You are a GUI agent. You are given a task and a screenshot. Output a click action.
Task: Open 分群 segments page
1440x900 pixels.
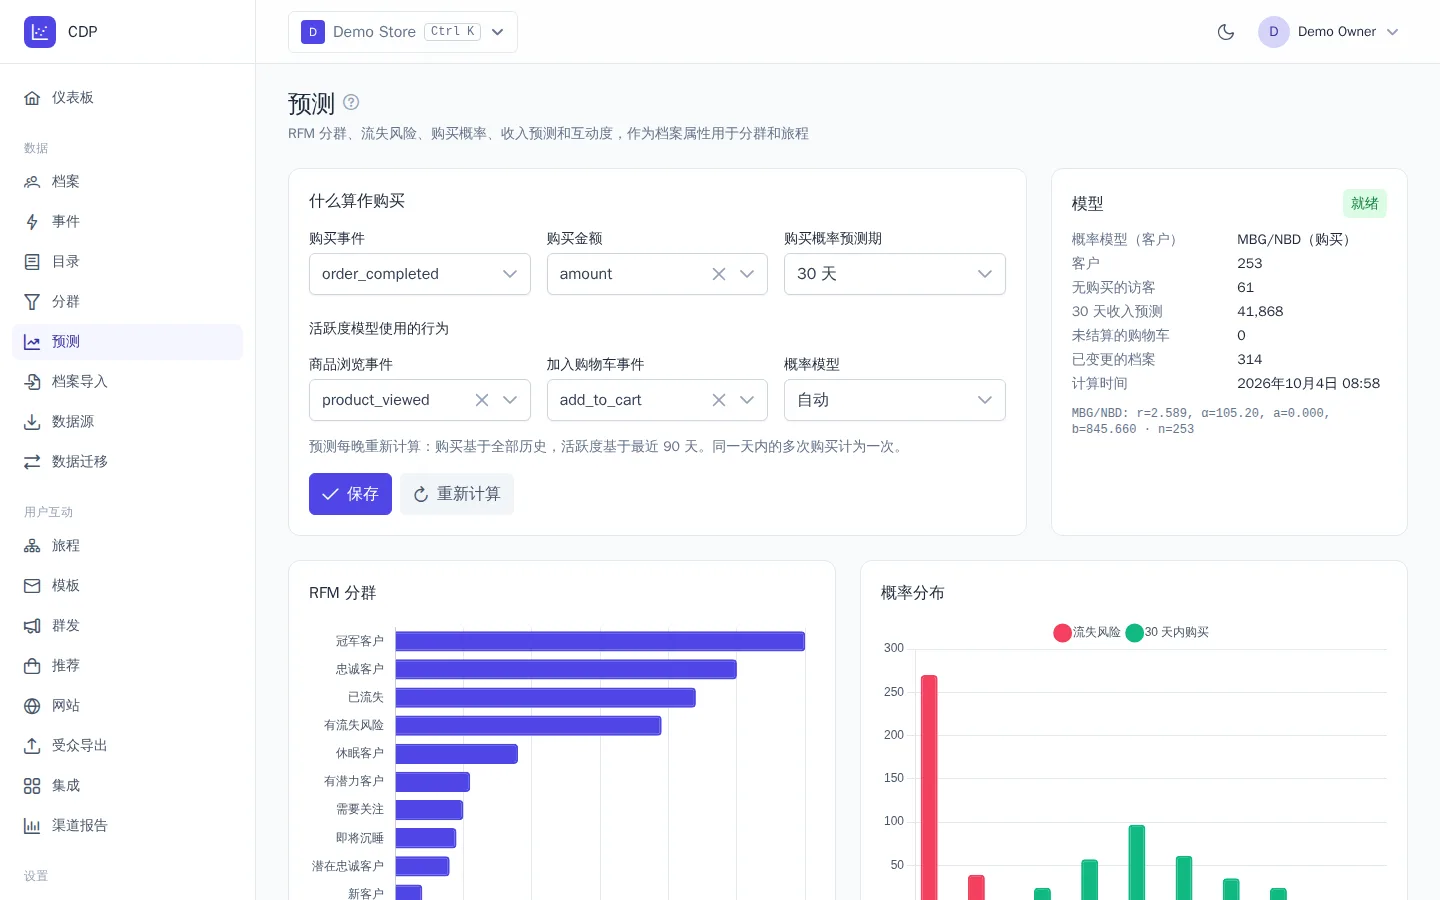point(128,302)
